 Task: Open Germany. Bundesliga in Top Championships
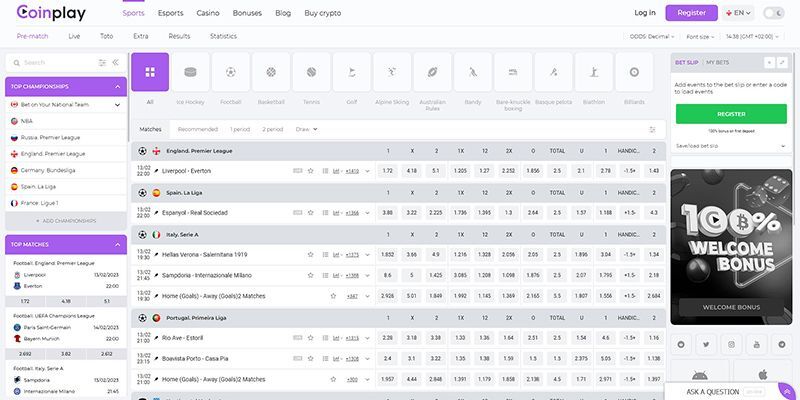66,170
